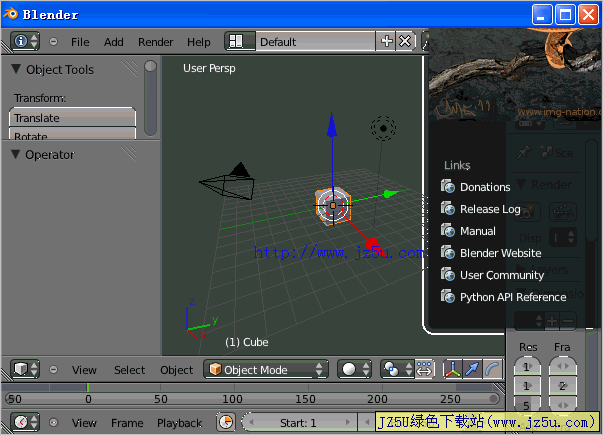Image resolution: width=603 pixels, height=435 pixels.
Task: Click the green Y axis manipulator arrow
Action: point(391,193)
